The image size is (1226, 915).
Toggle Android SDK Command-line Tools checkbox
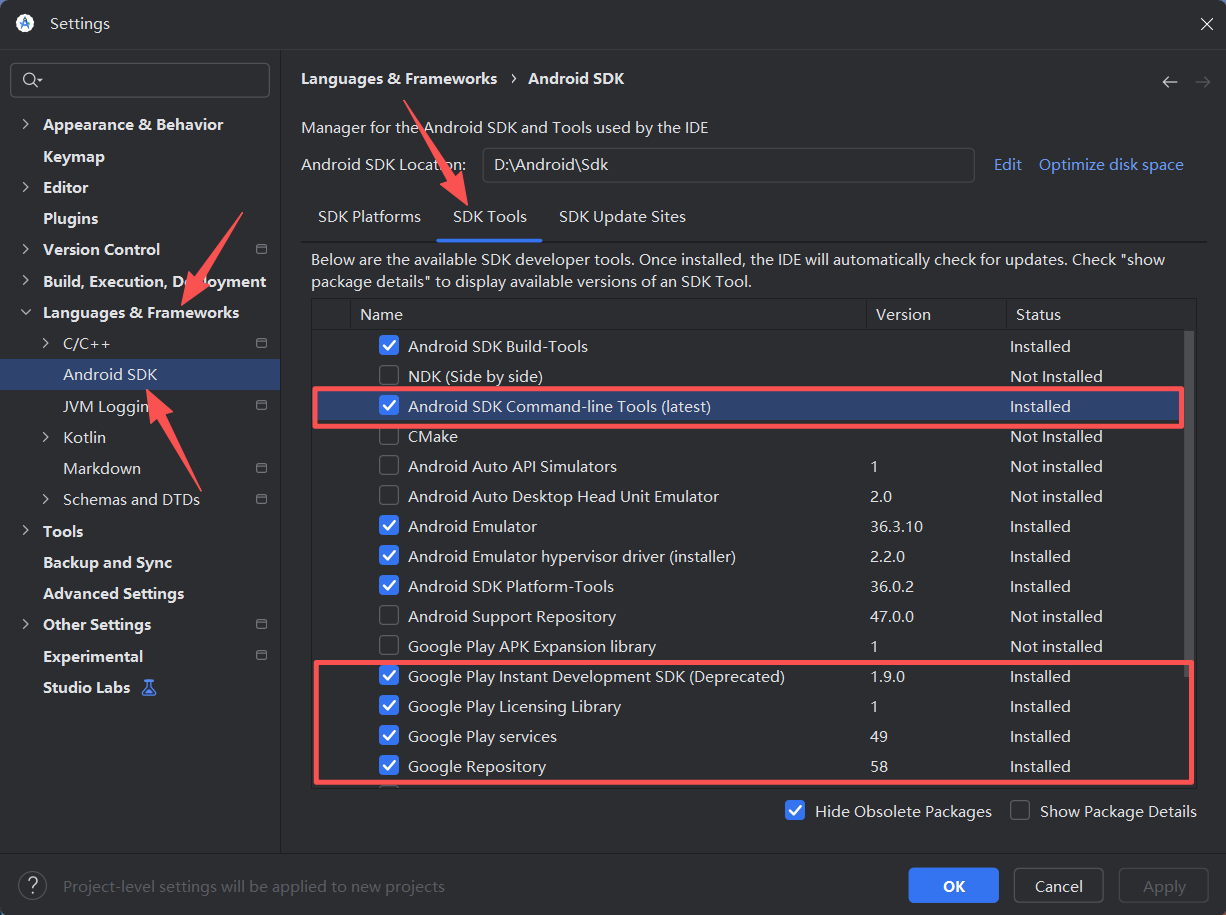(389, 406)
